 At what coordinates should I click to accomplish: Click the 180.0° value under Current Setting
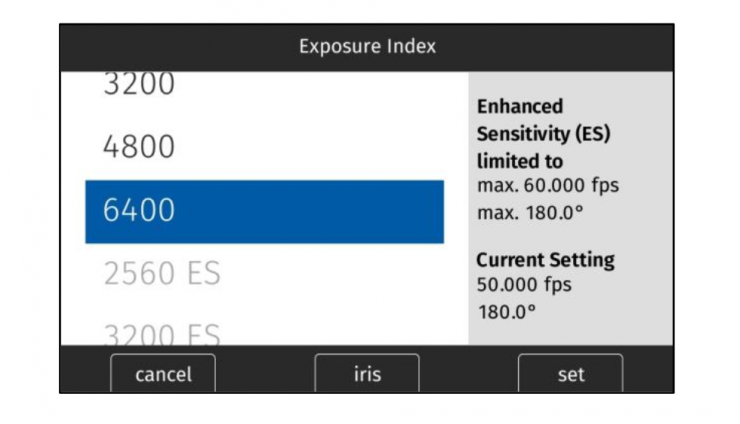pos(506,310)
